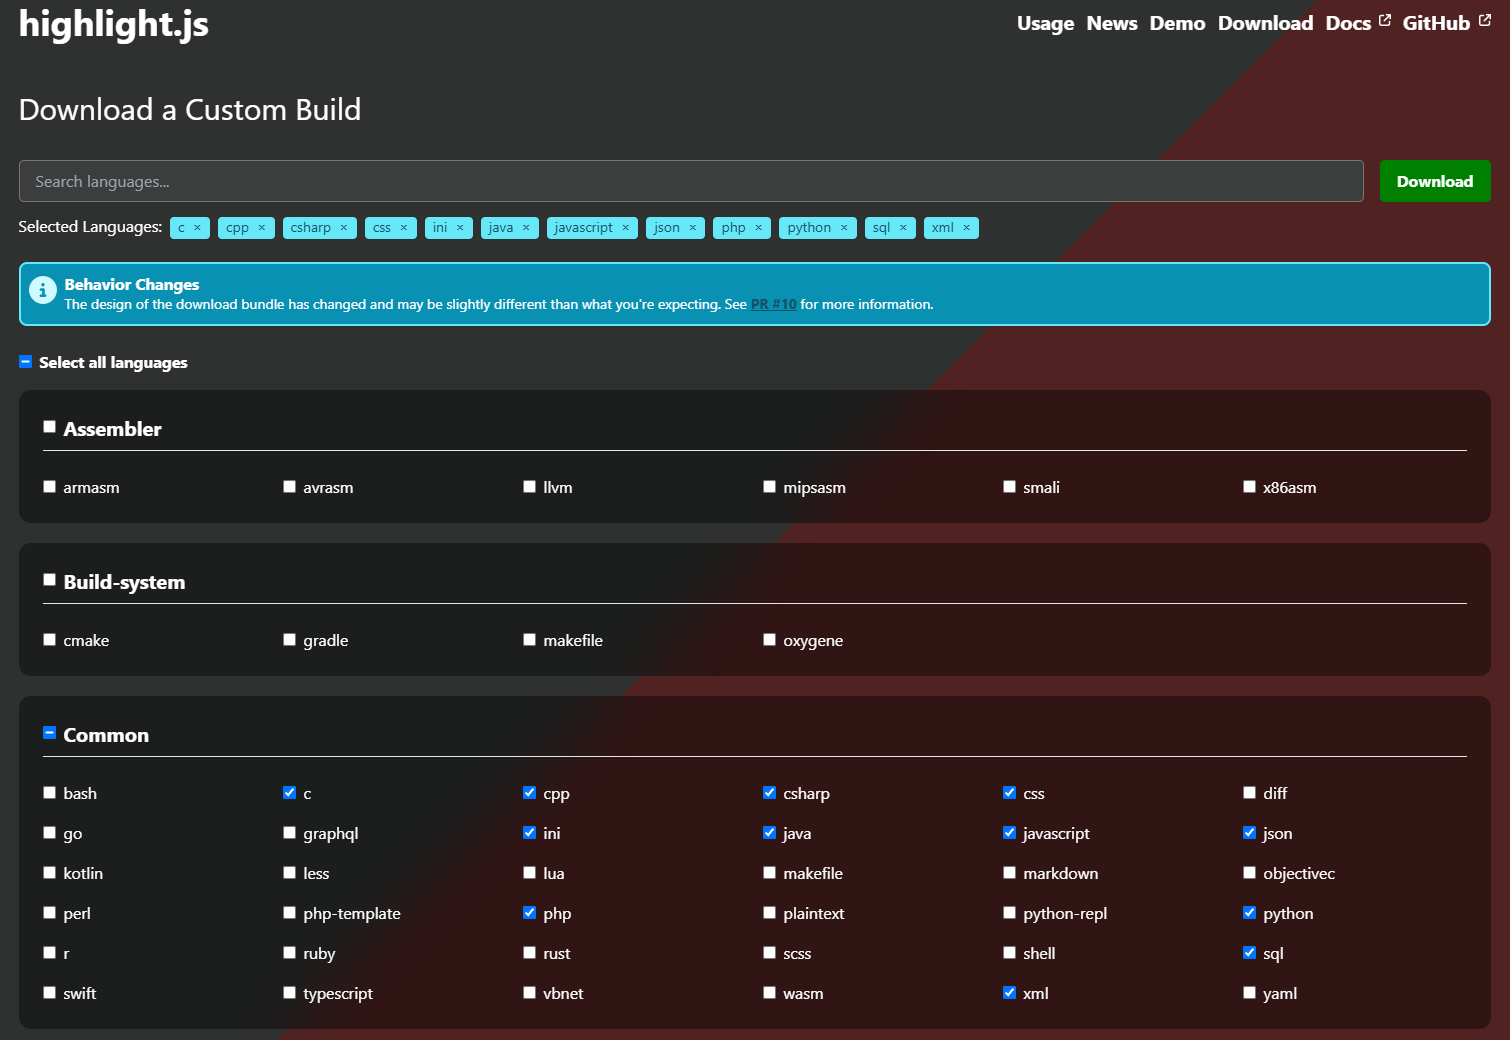Click the info icon in Behavior Changes banner

tap(42, 290)
